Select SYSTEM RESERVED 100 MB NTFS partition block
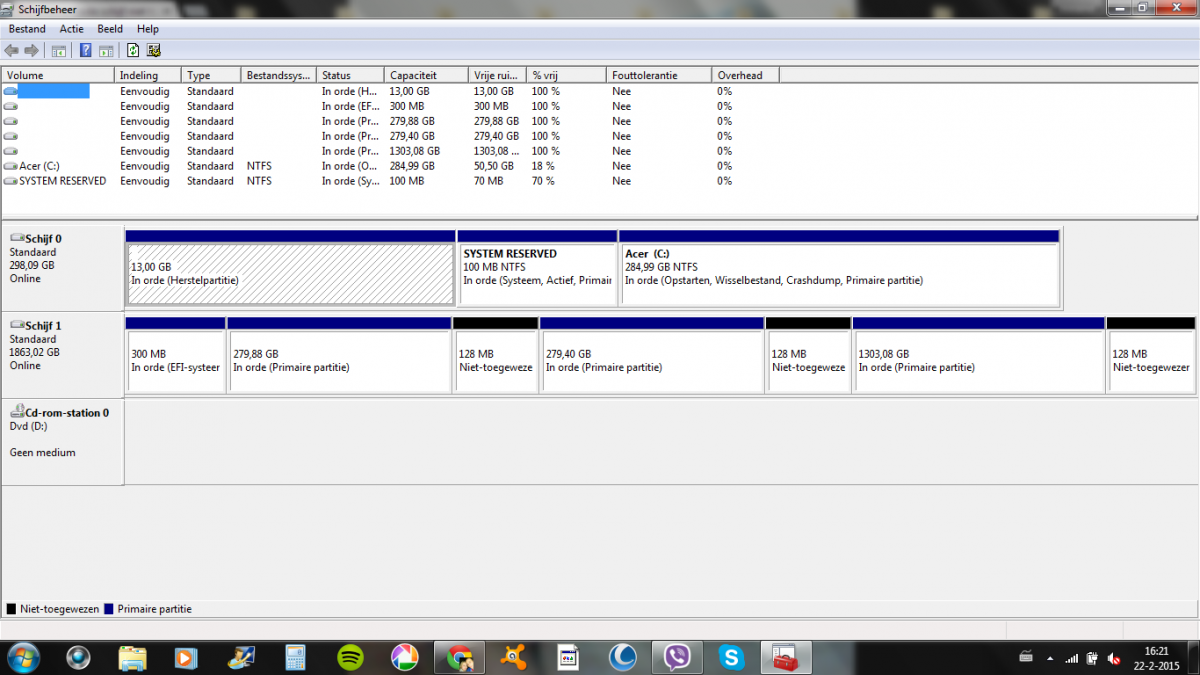 click(x=537, y=268)
